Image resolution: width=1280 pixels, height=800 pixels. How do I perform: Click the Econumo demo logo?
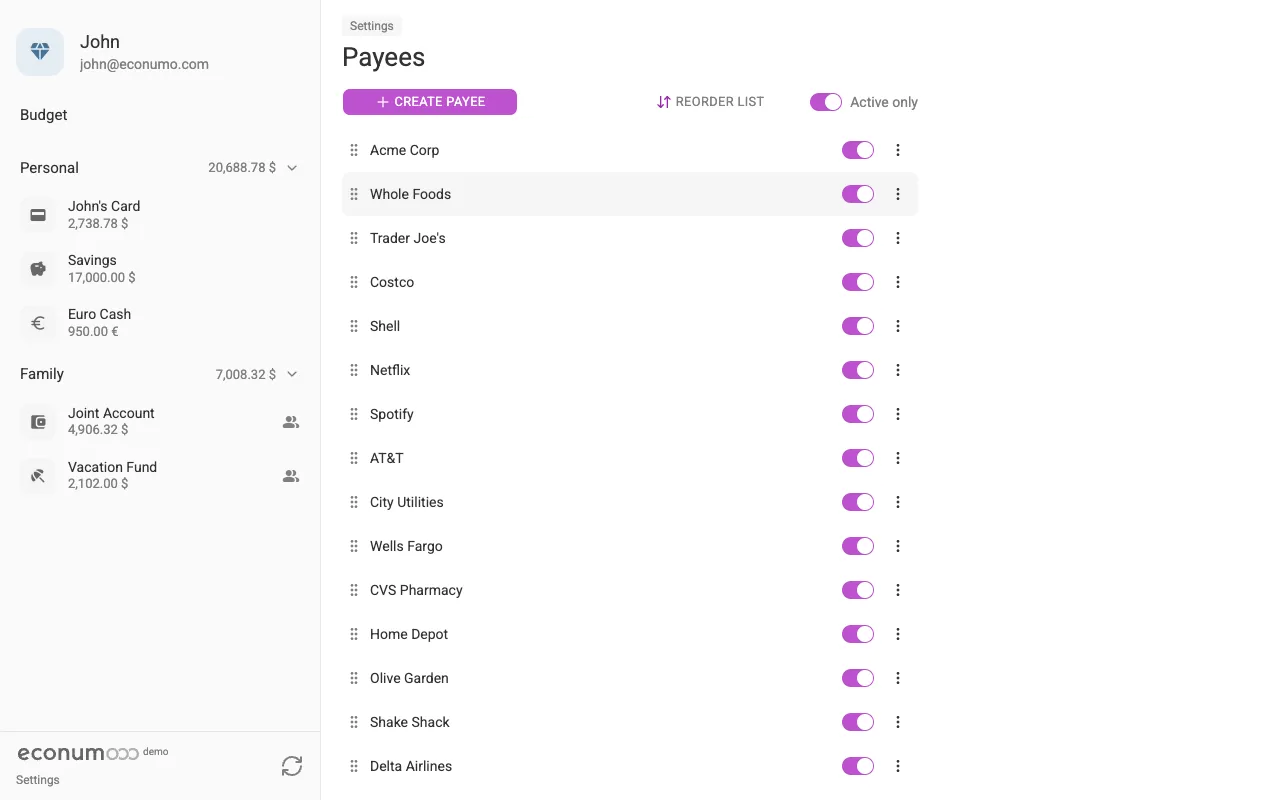click(x=93, y=753)
